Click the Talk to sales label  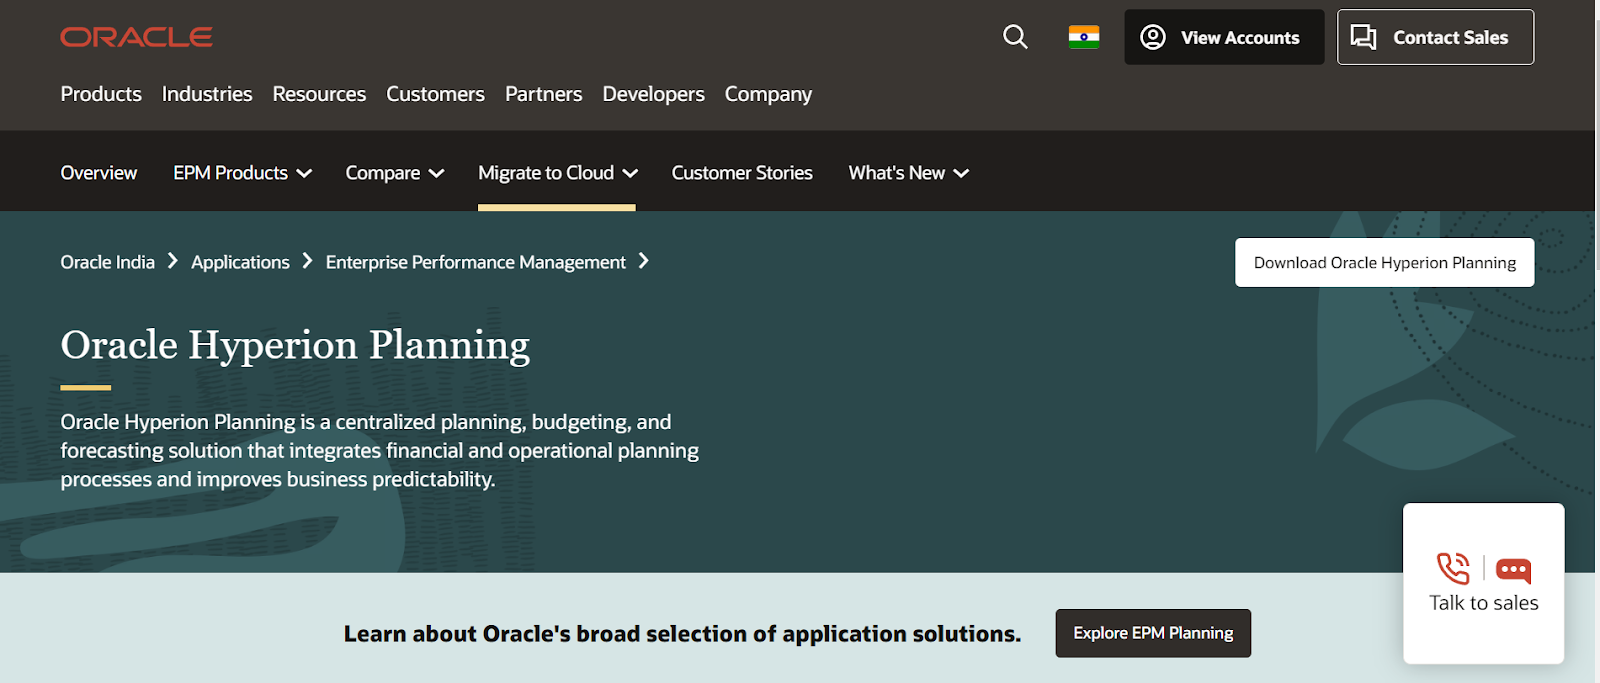click(x=1484, y=603)
